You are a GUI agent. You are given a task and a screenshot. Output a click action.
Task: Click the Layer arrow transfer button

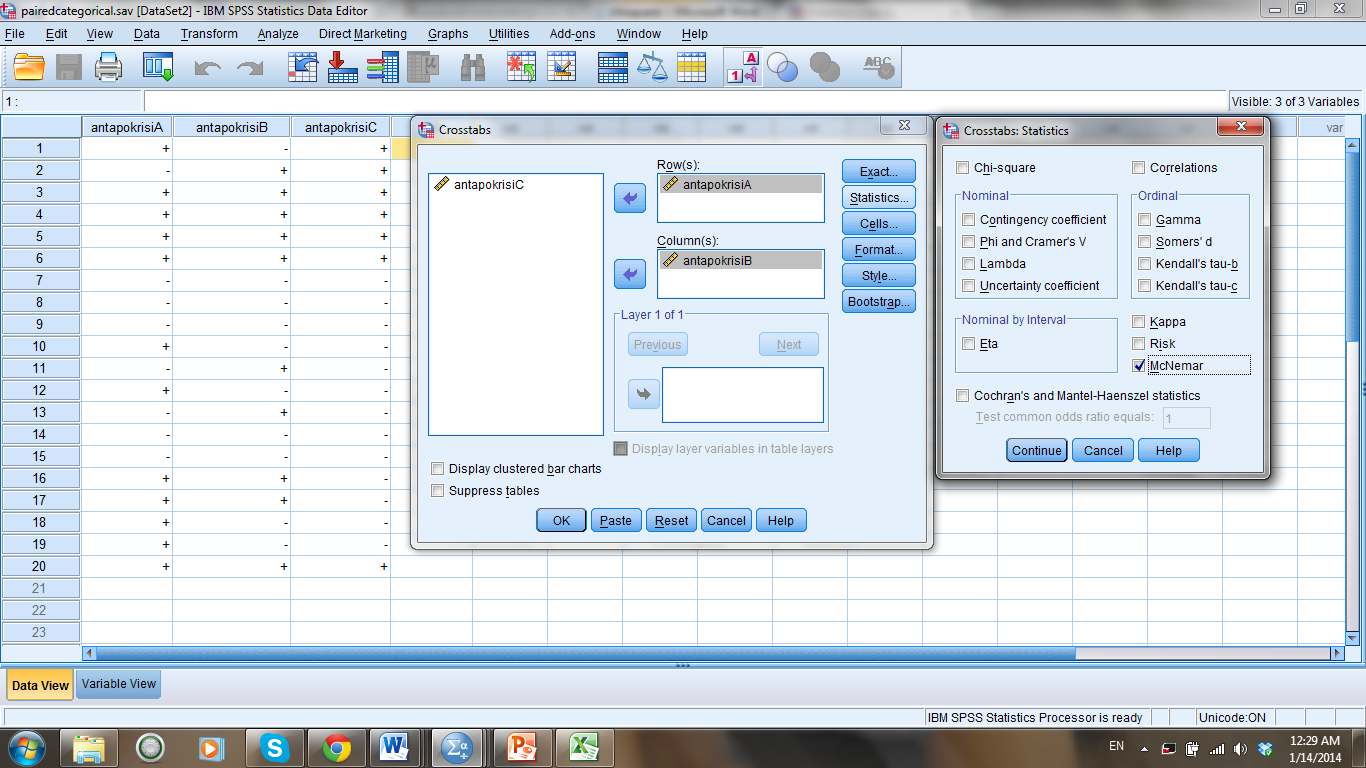pyautogui.click(x=644, y=394)
